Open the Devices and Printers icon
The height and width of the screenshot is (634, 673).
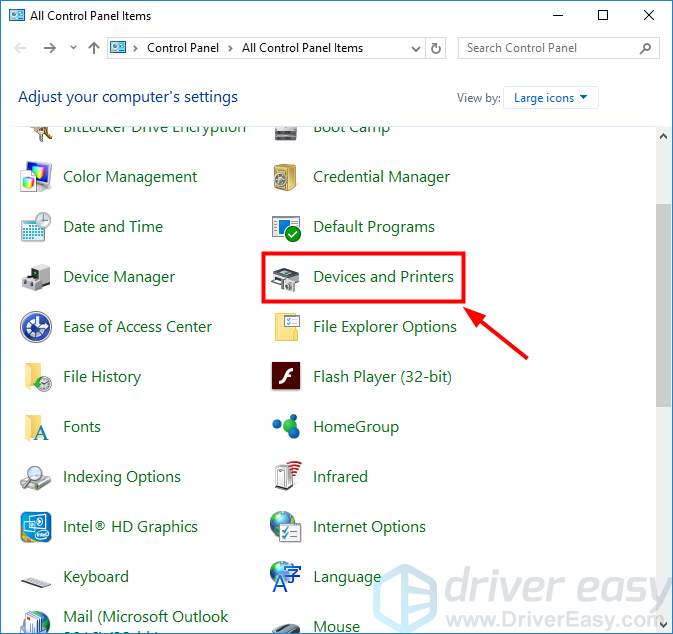click(286, 277)
